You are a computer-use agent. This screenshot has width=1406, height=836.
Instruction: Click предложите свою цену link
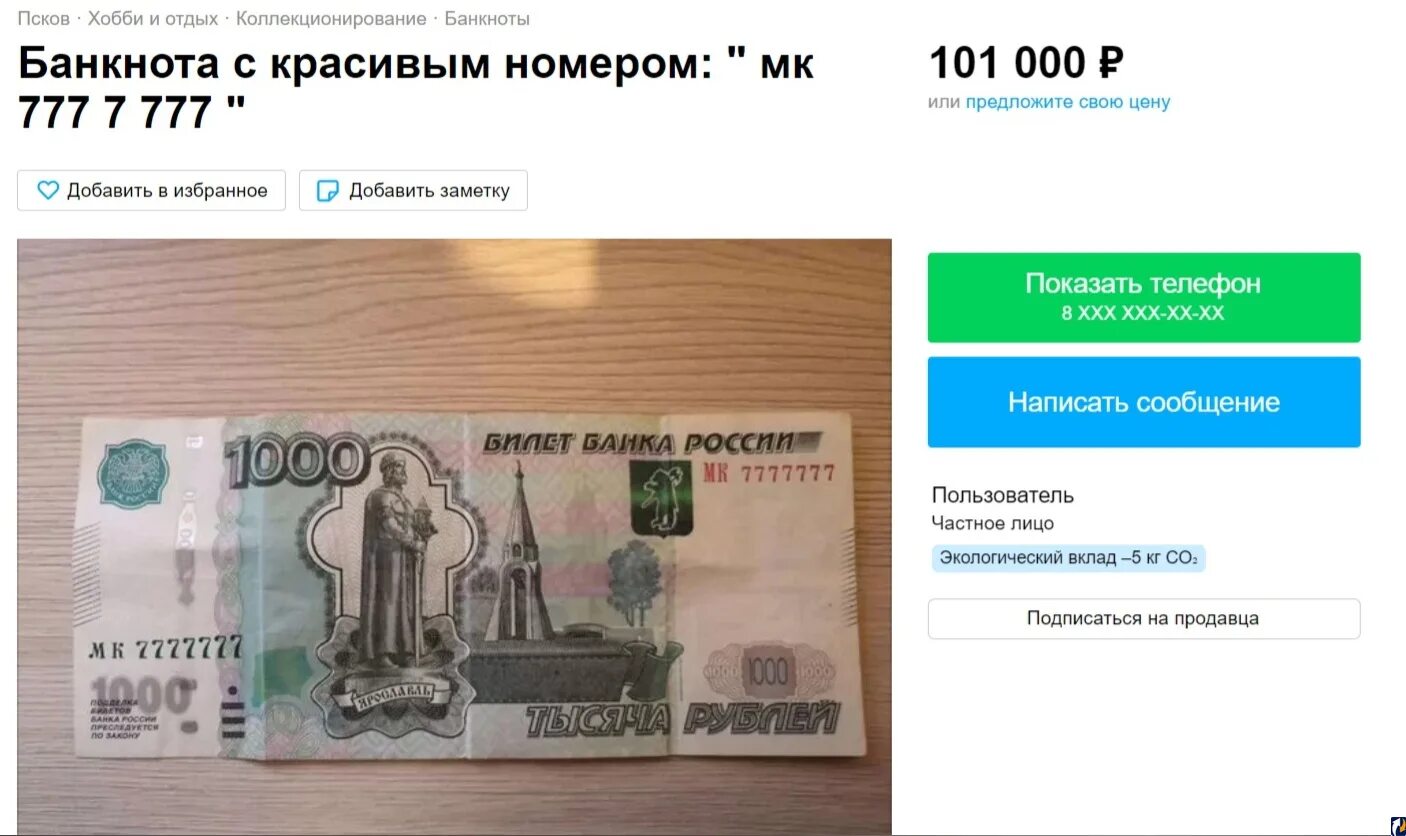pyautogui.click(x=1067, y=102)
